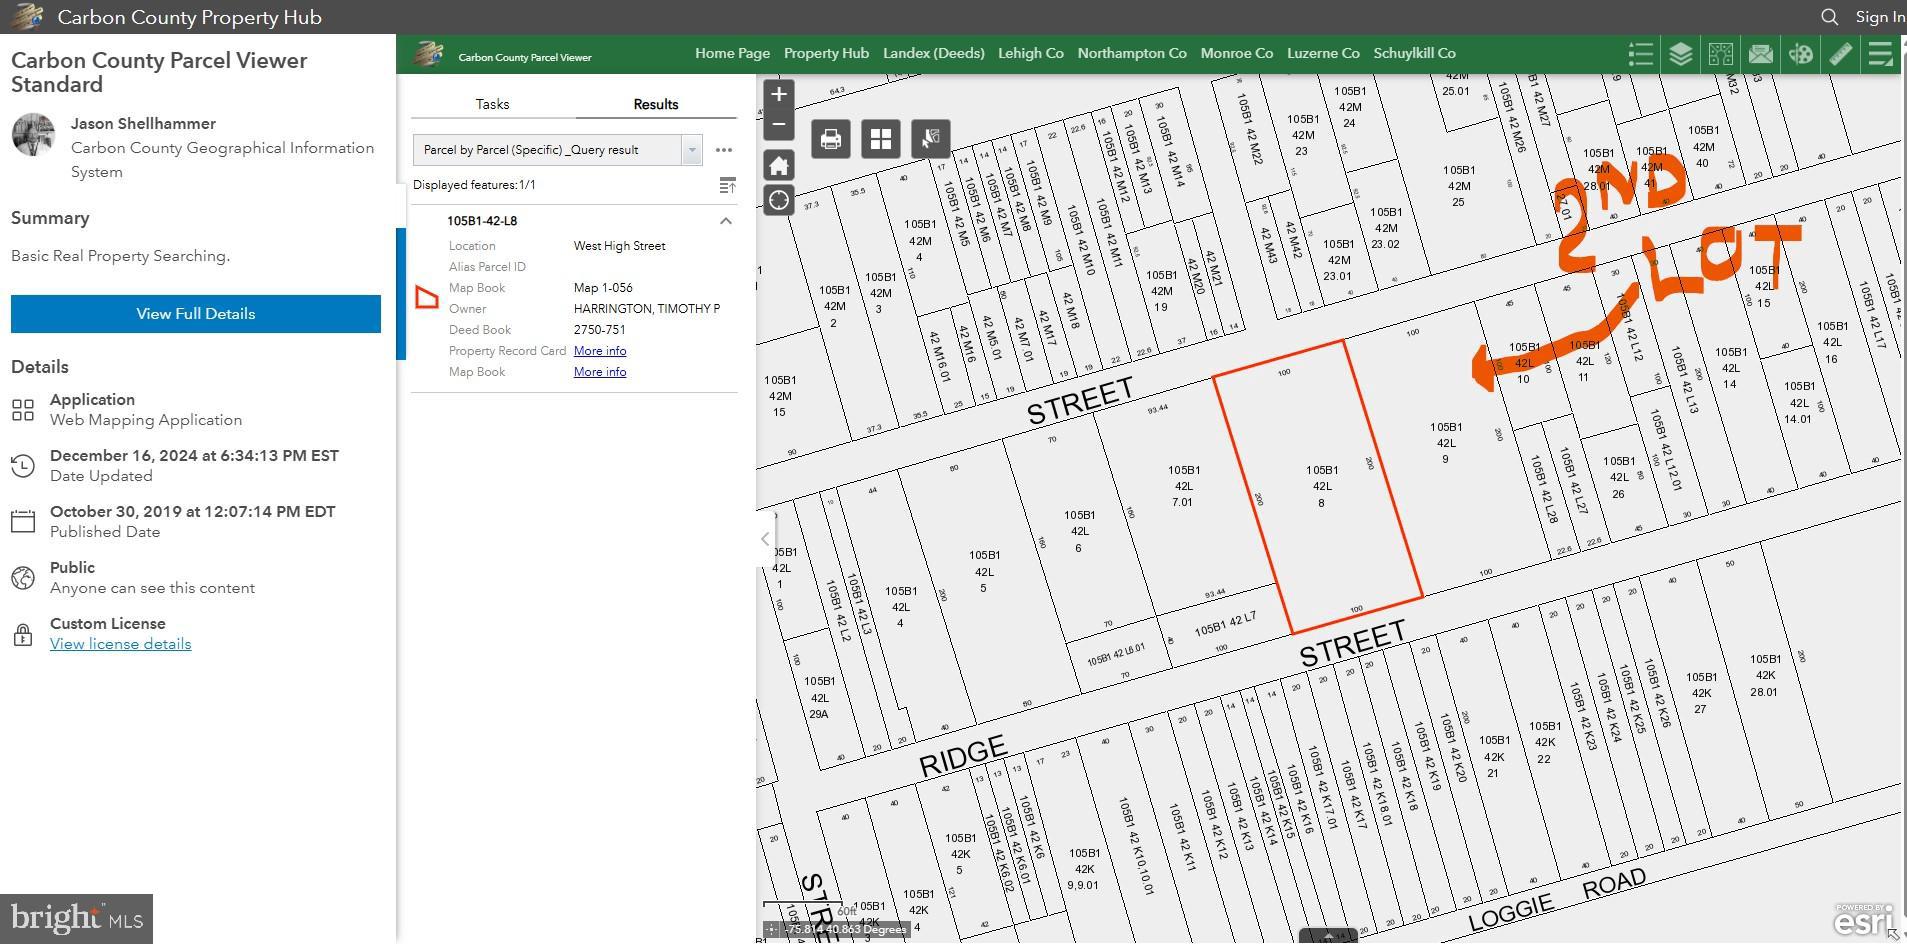Collapse the side panel with arrow handle
The image size is (1907, 944).
click(765, 539)
